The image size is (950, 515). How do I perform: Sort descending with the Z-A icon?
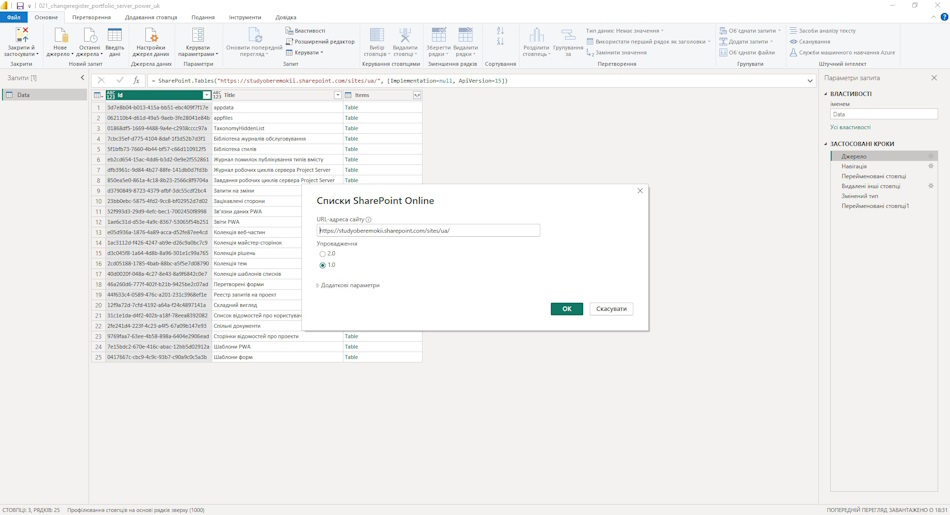click(x=500, y=41)
